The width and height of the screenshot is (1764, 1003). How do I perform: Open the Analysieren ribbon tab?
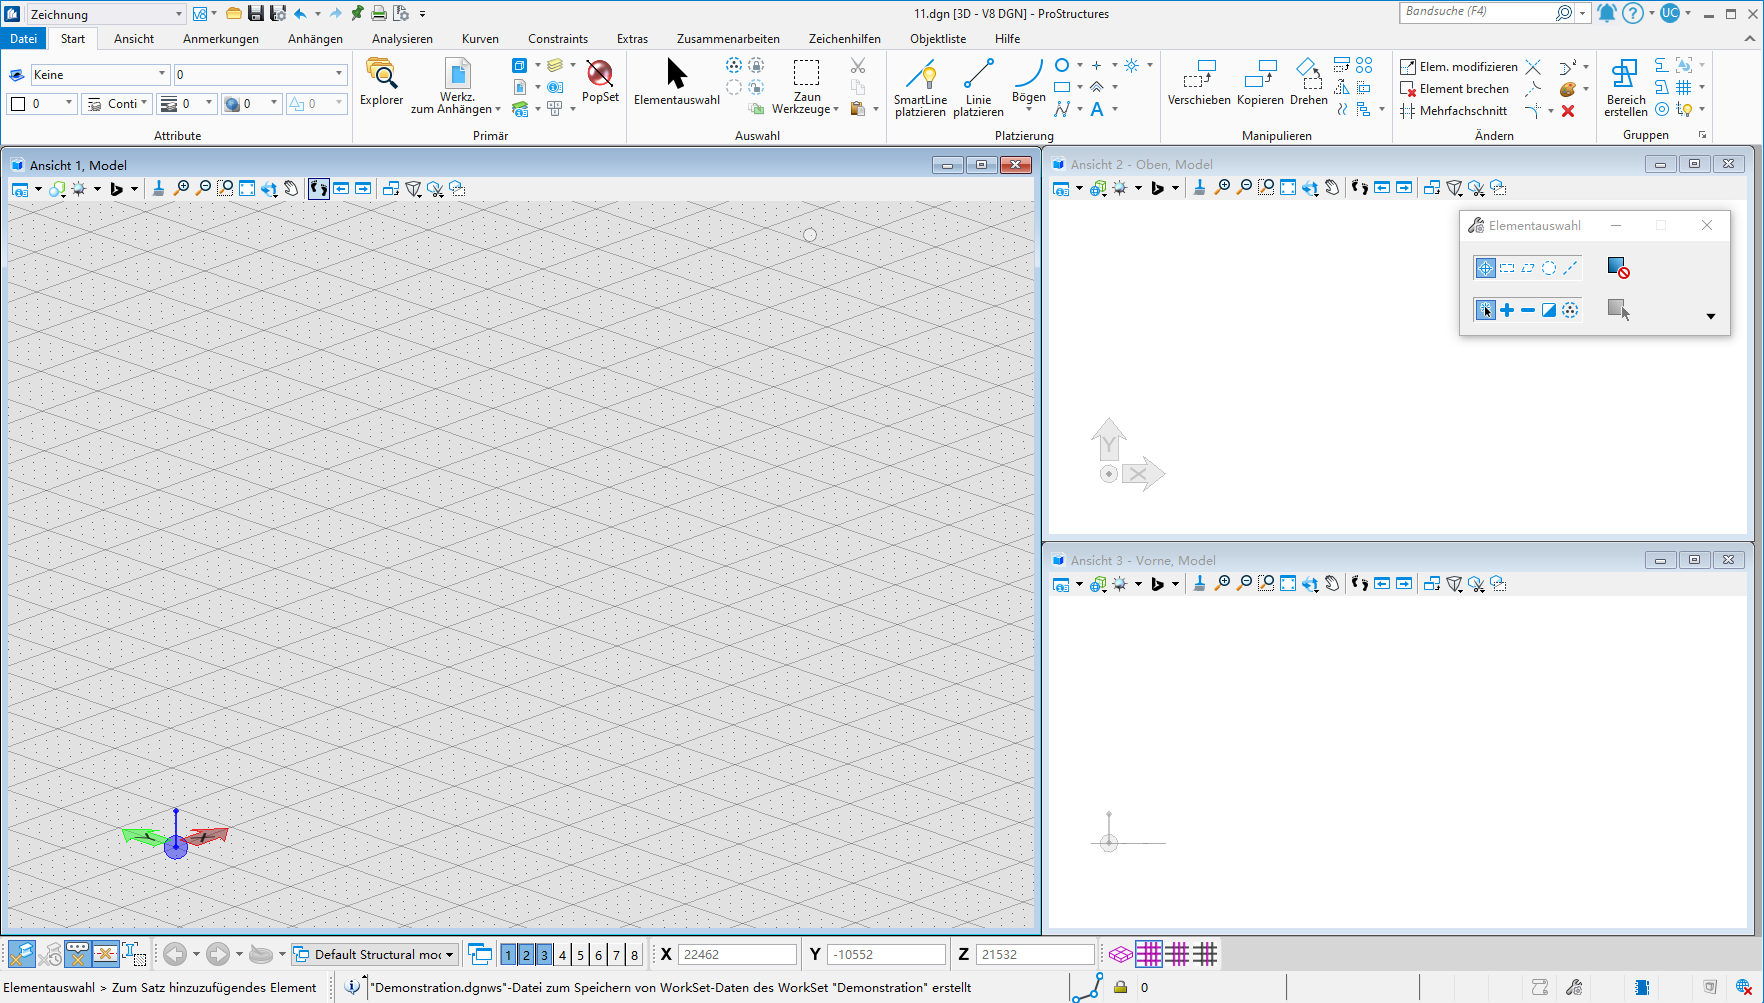click(402, 39)
